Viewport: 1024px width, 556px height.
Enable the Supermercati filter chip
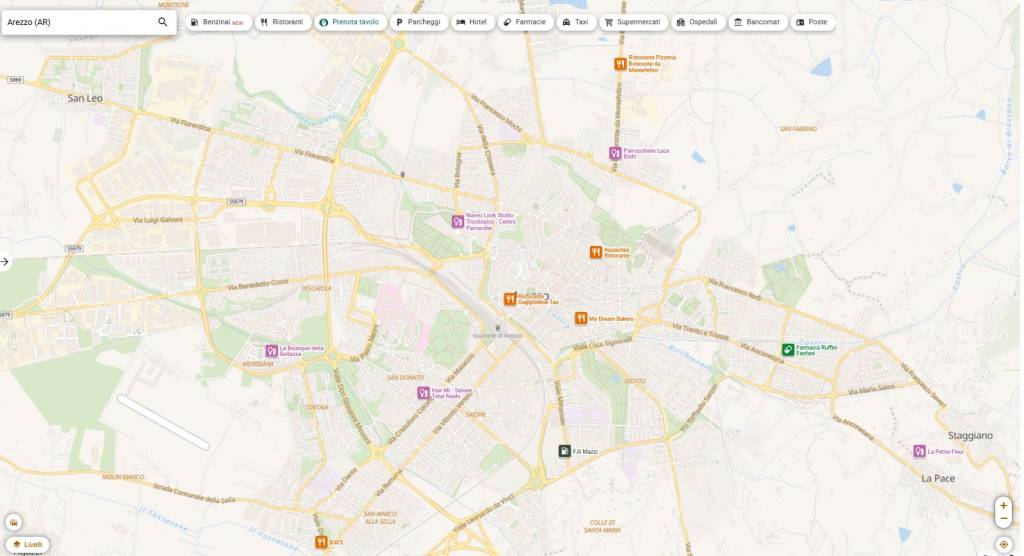pyautogui.click(x=632, y=22)
